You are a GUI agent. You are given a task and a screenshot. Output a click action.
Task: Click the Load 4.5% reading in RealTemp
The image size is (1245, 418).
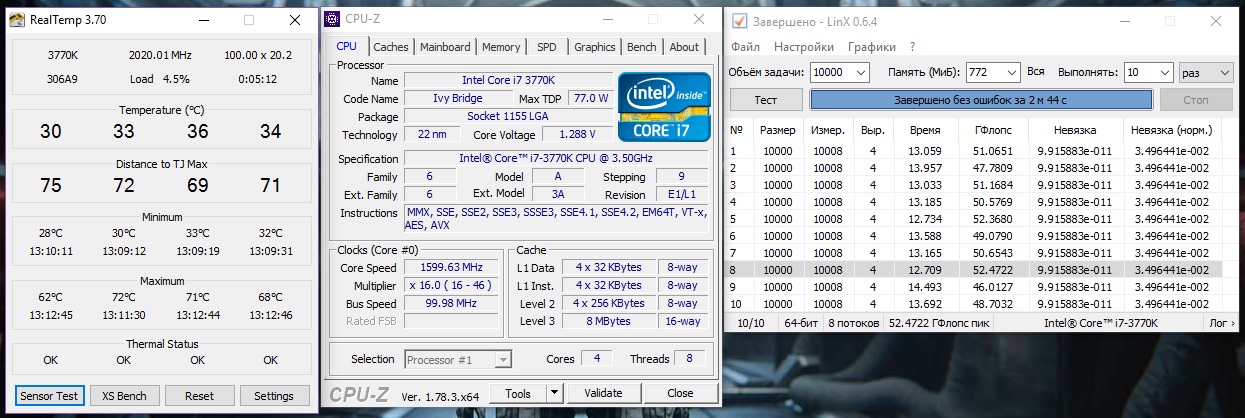(x=160, y=79)
